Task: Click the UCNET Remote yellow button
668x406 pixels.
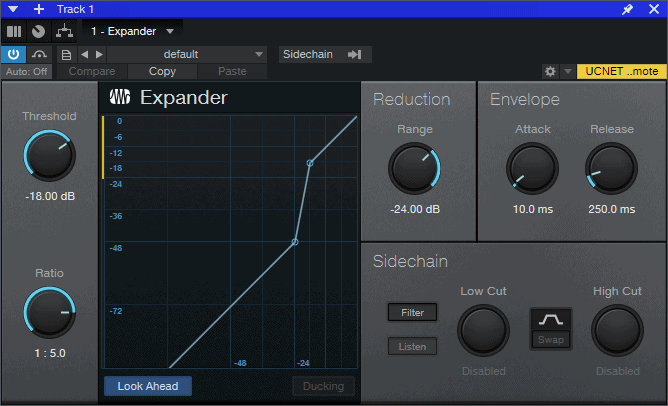Action: [x=622, y=71]
